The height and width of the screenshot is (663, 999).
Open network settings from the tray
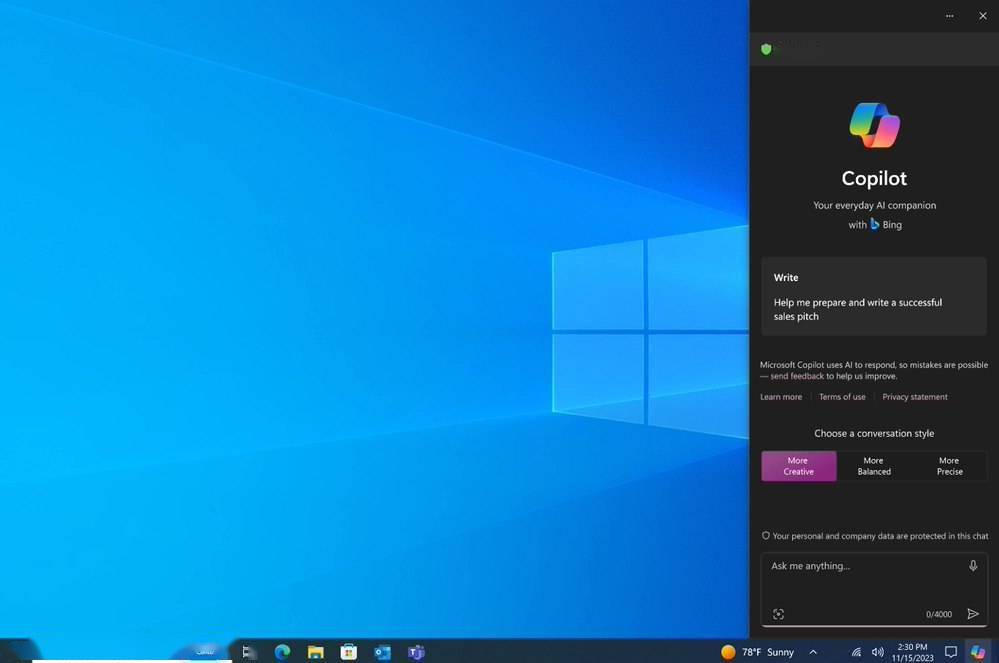click(x=856, y=652)
